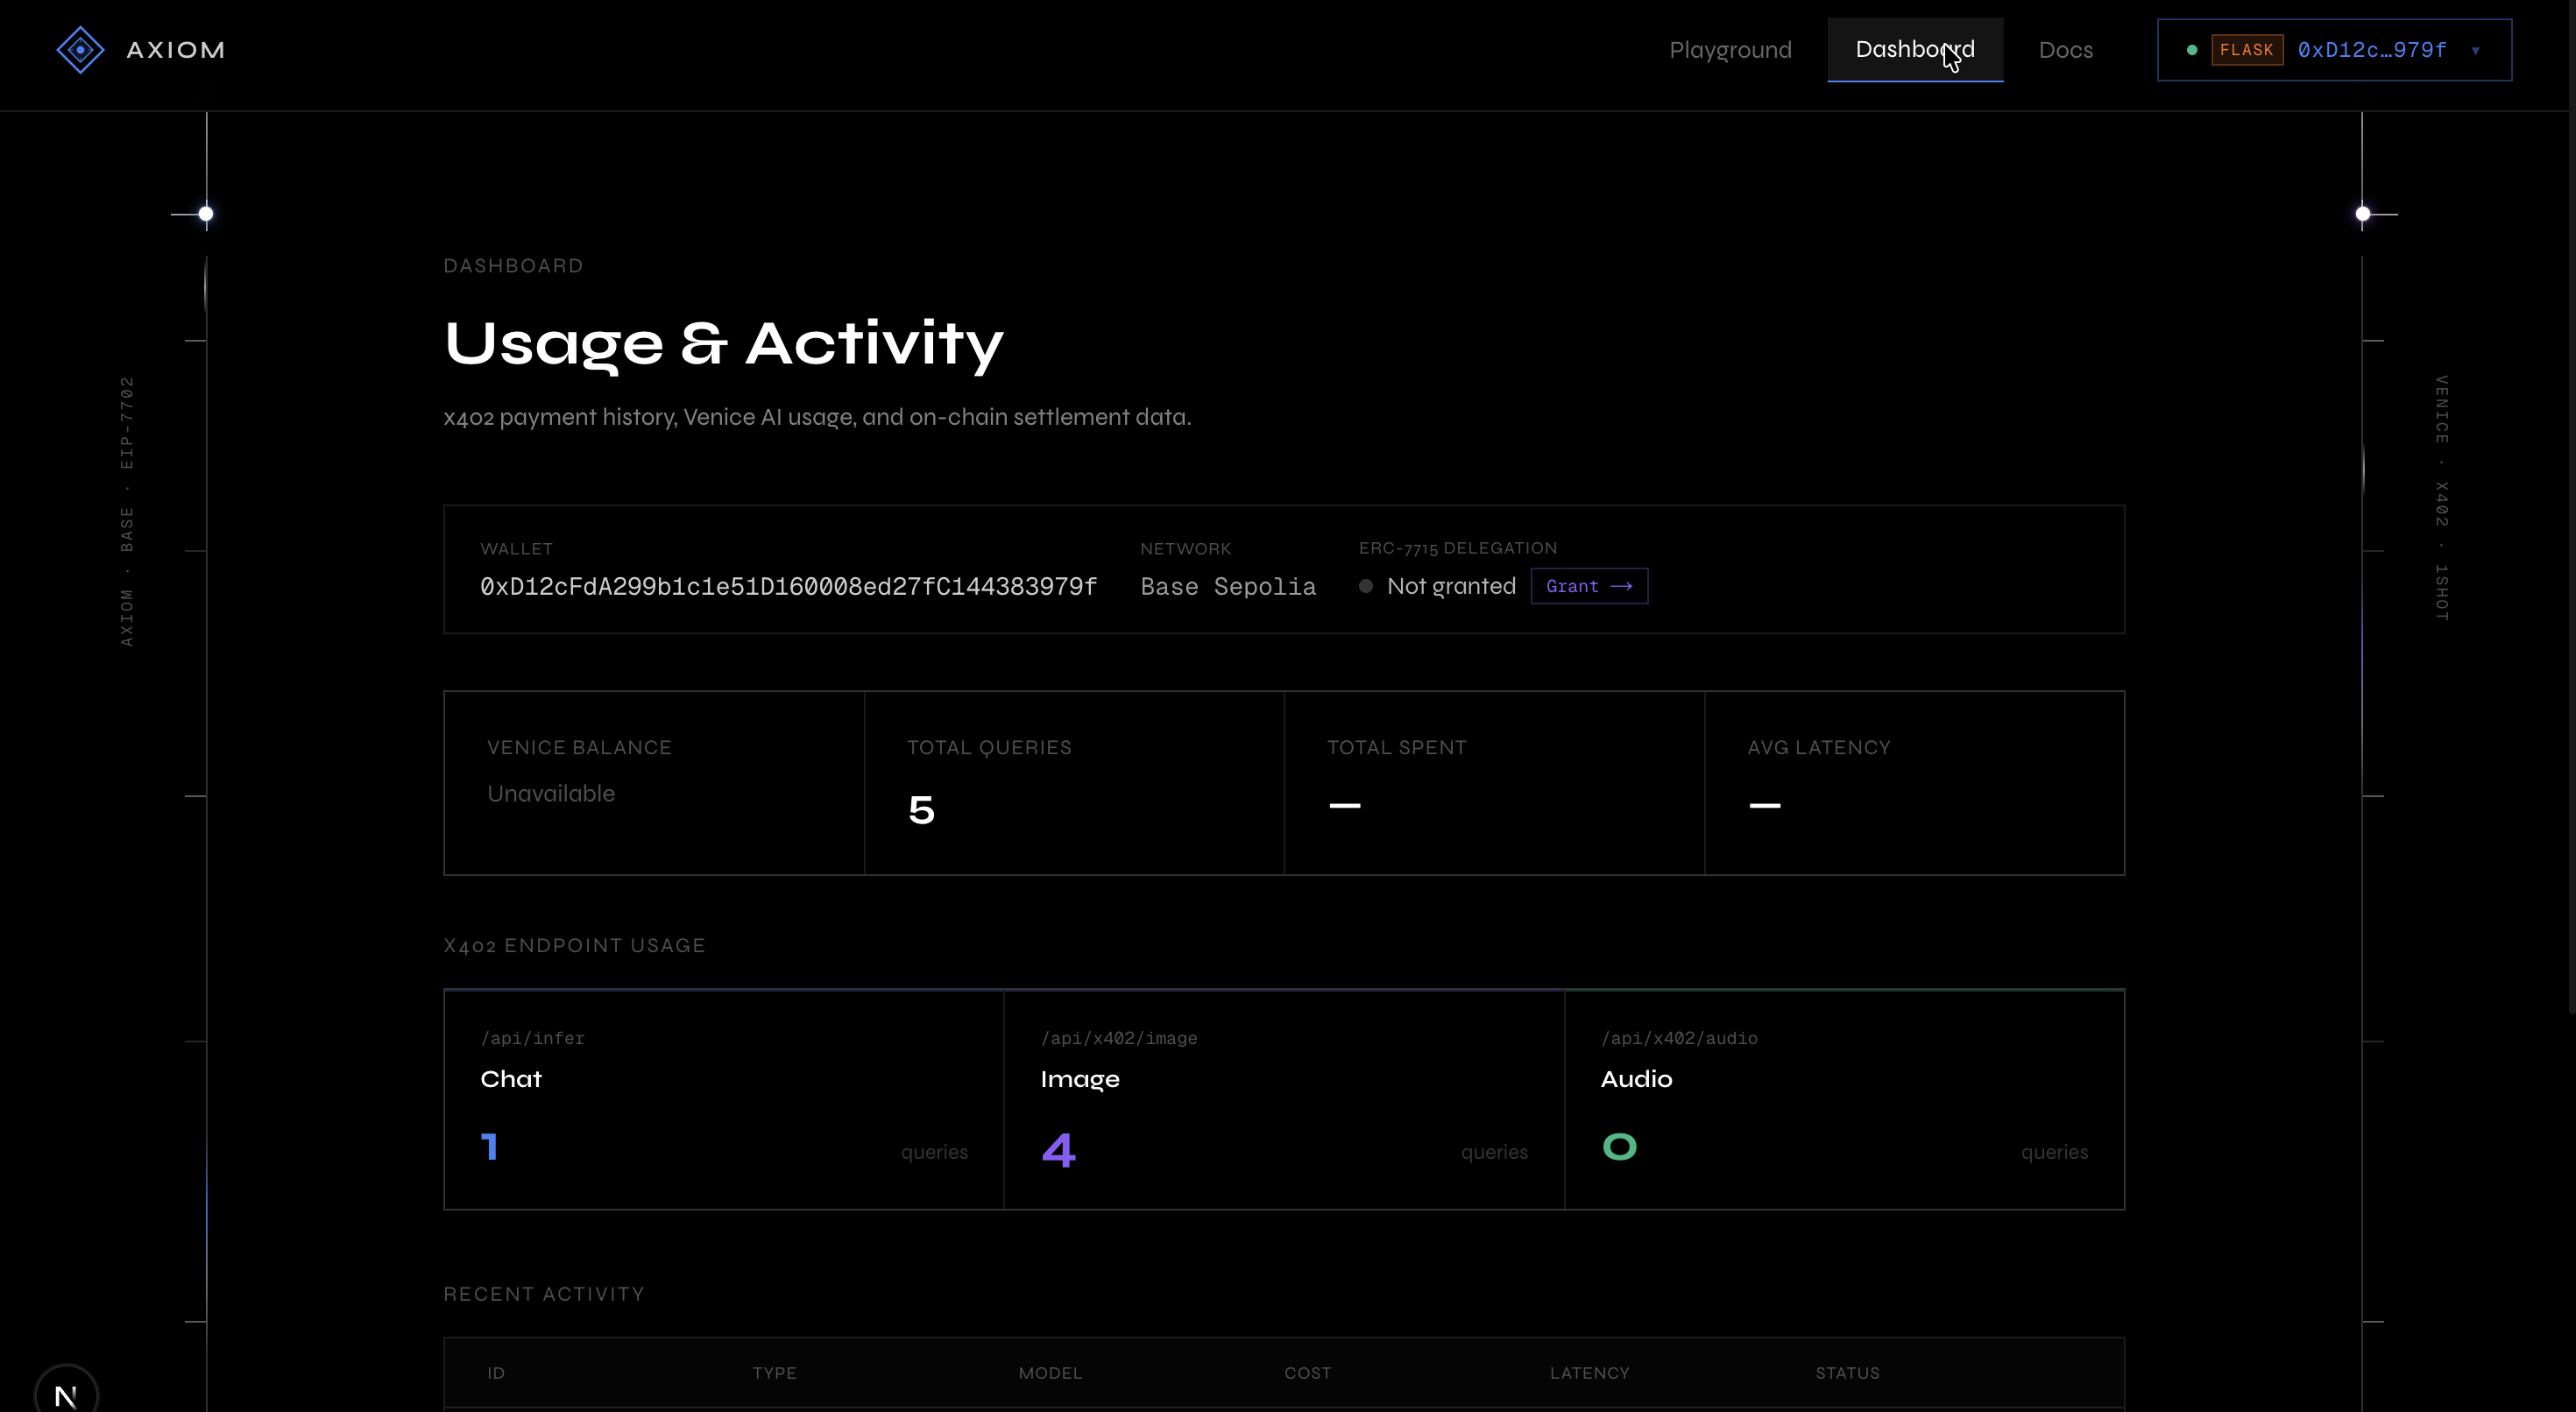
Task: Click the Audio query count 0
Action: tap(1619, 1147)
